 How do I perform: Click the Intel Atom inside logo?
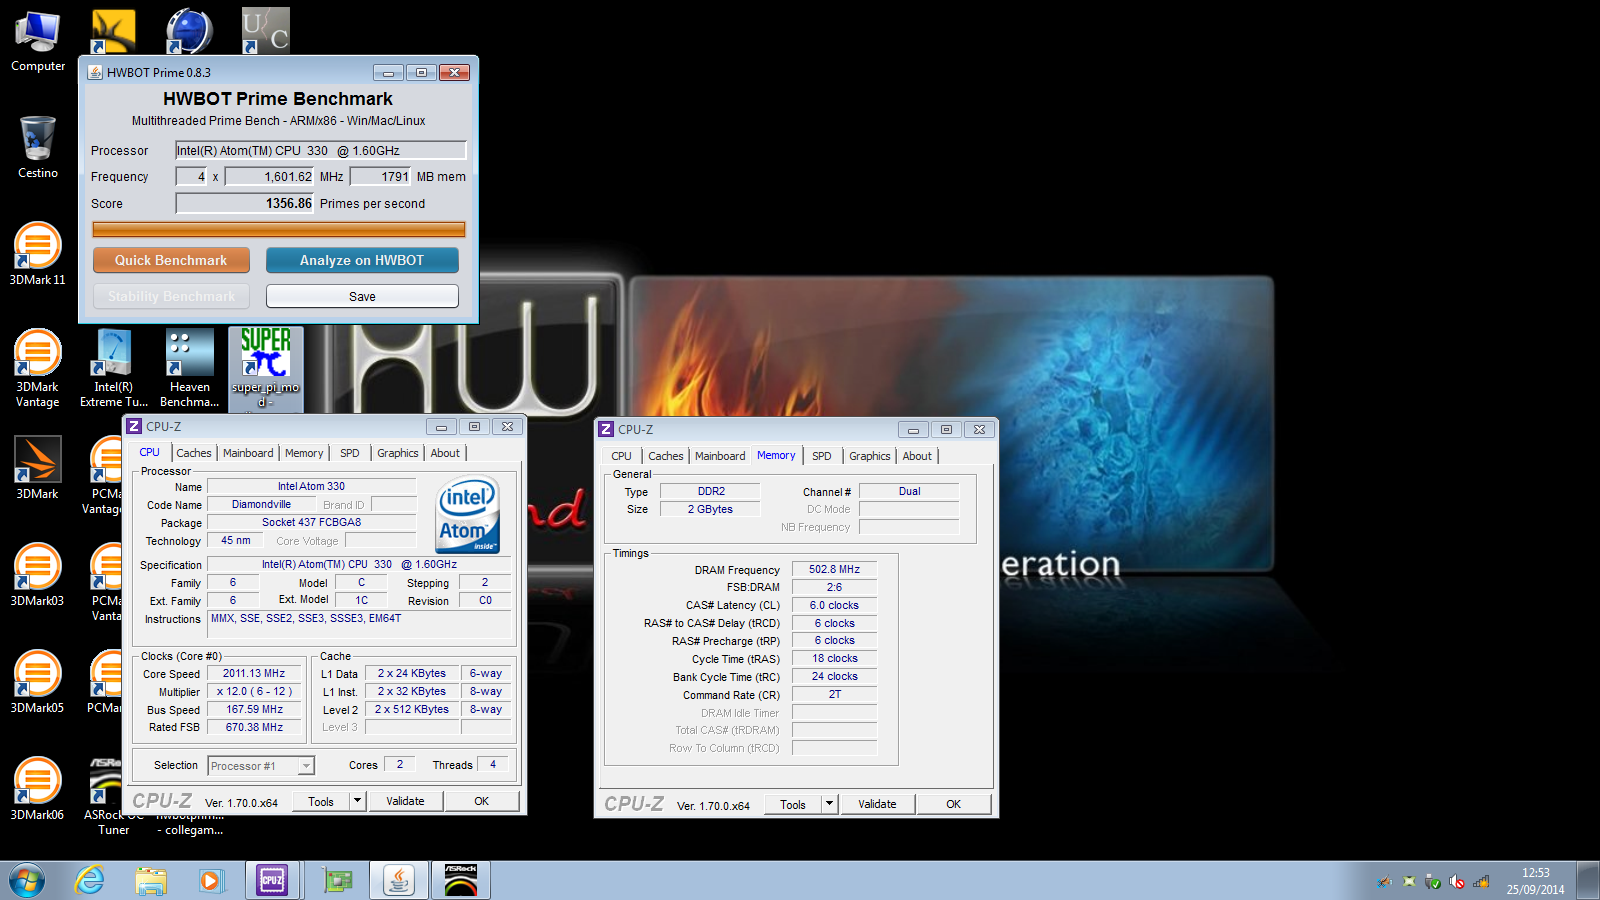468,516
